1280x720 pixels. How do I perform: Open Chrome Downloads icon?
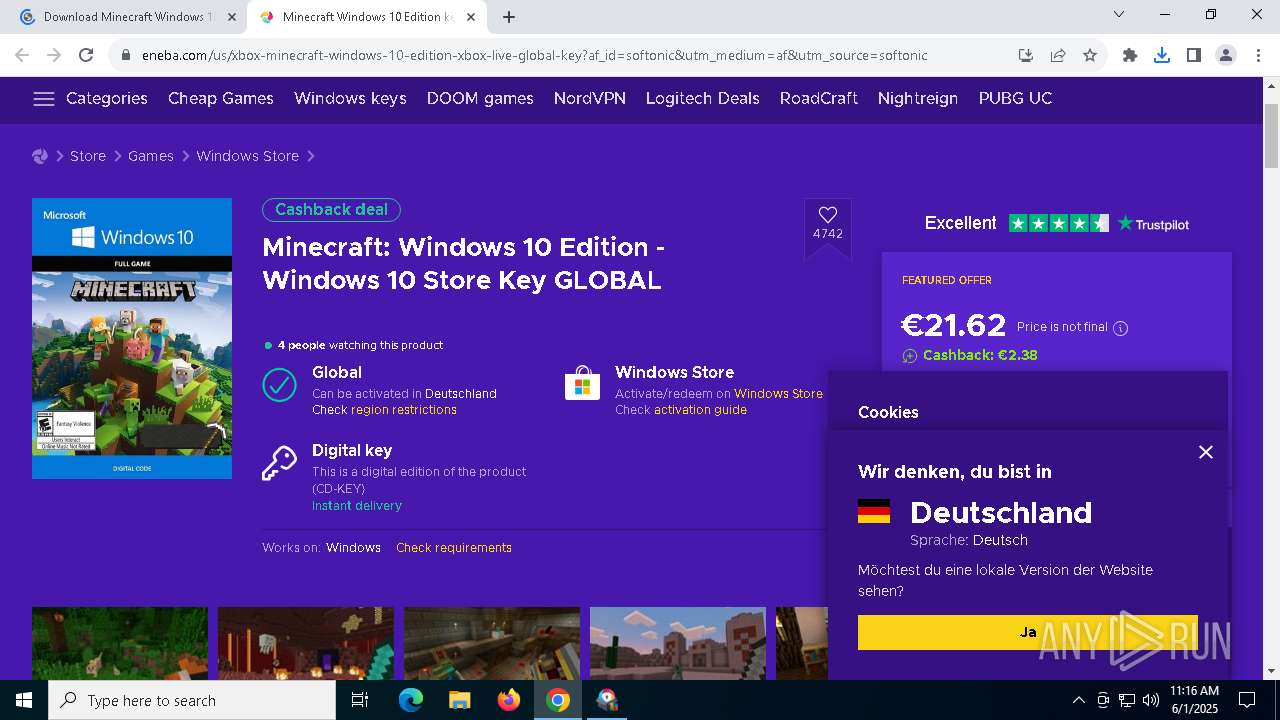[x=1162, y=55]
